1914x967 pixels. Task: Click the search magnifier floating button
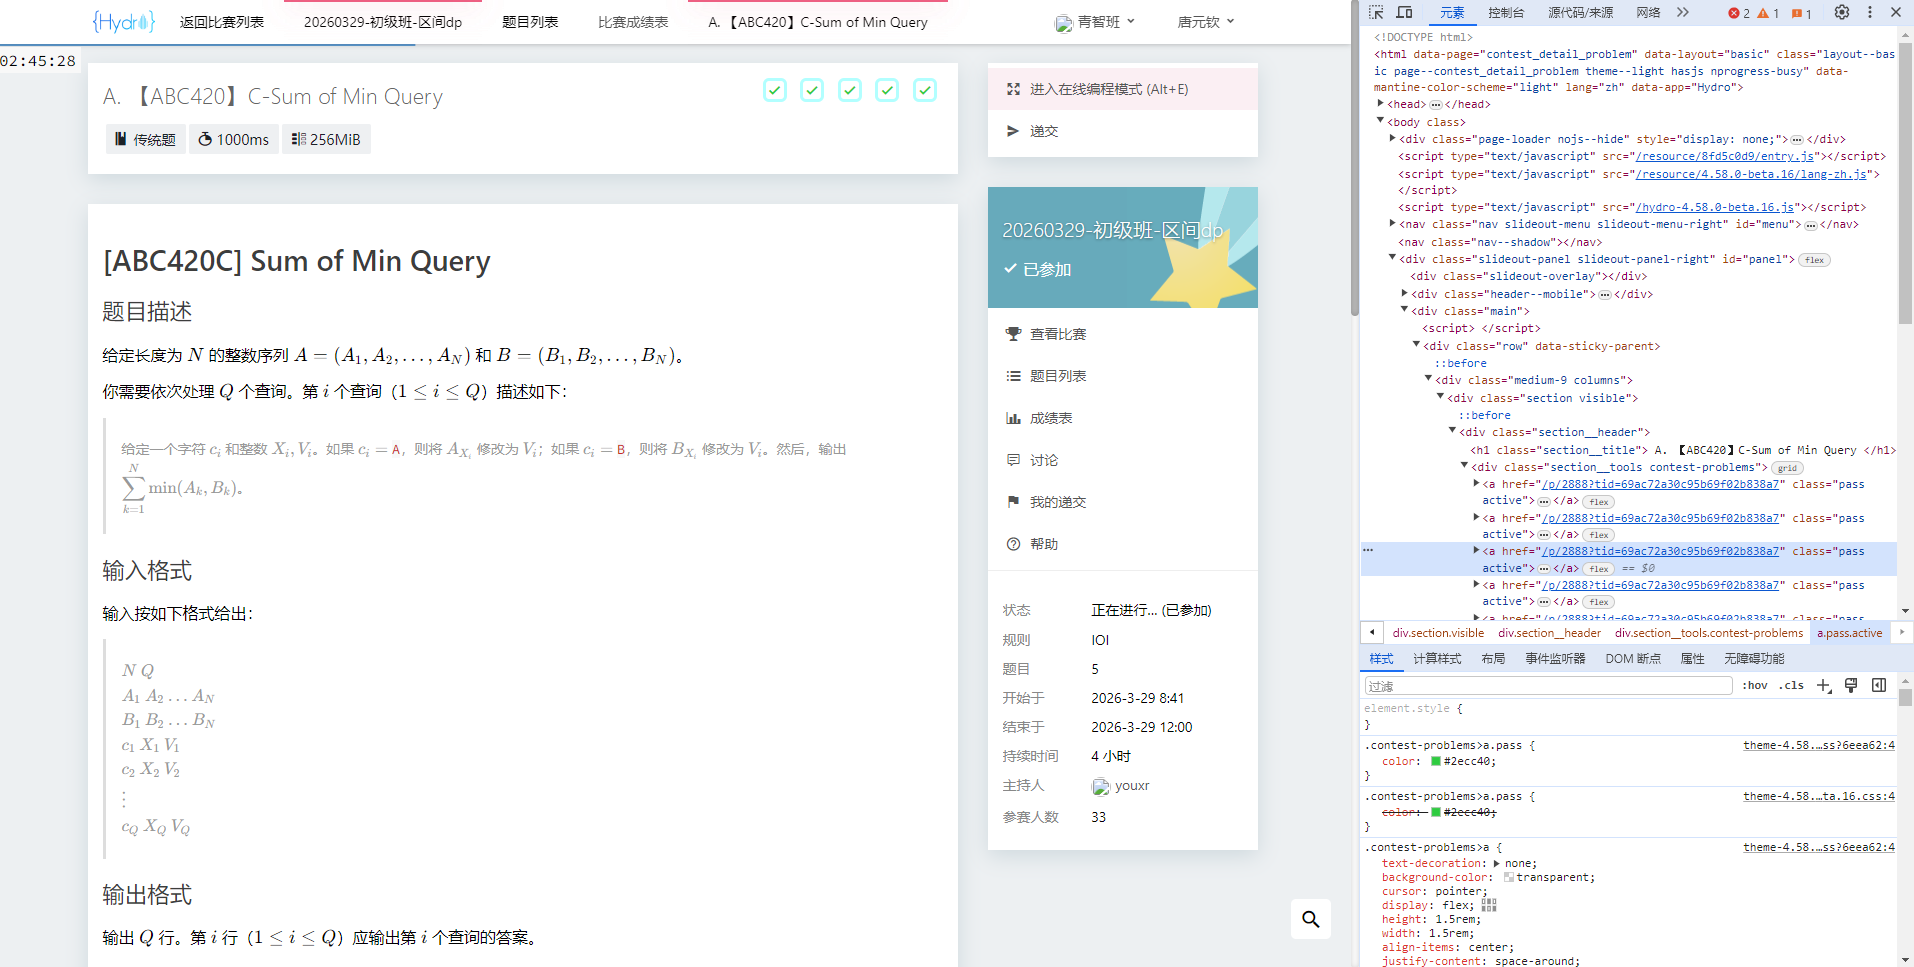coord(1310,919)
